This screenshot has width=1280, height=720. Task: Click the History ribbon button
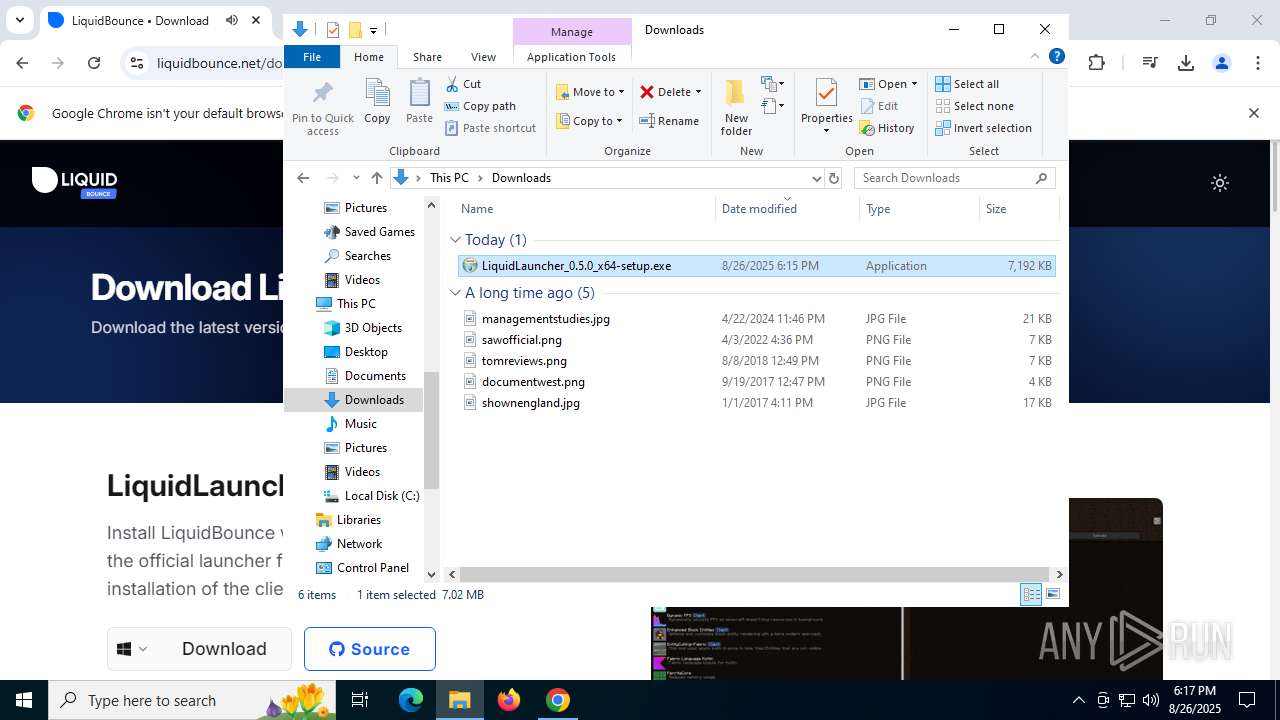(x=887, y=128)
